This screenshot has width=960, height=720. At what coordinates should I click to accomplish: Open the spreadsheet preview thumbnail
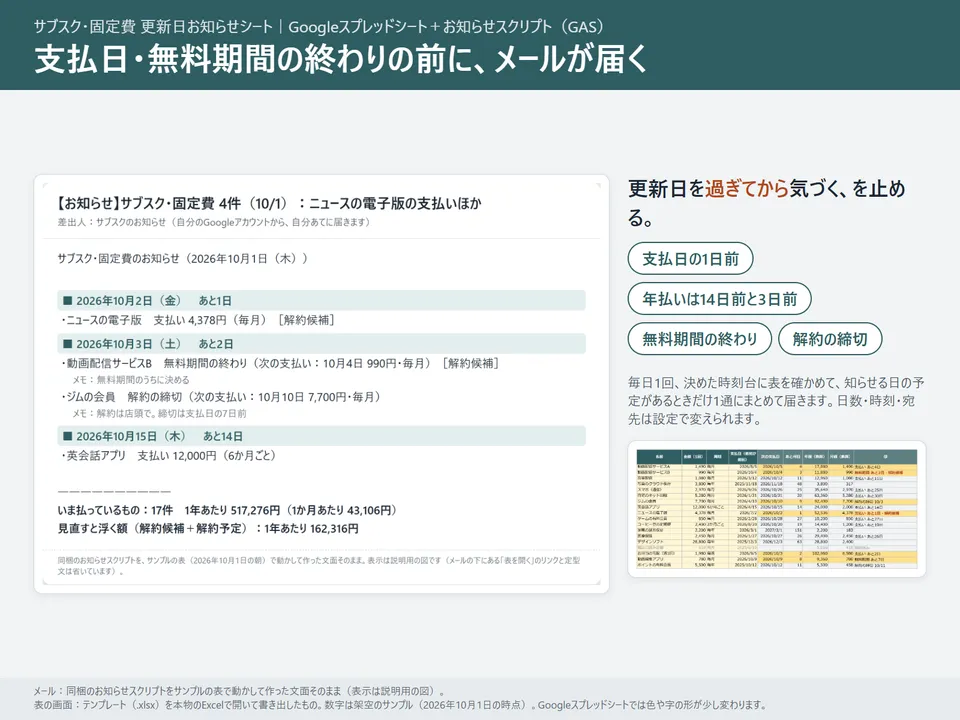[x=776, y=509]
